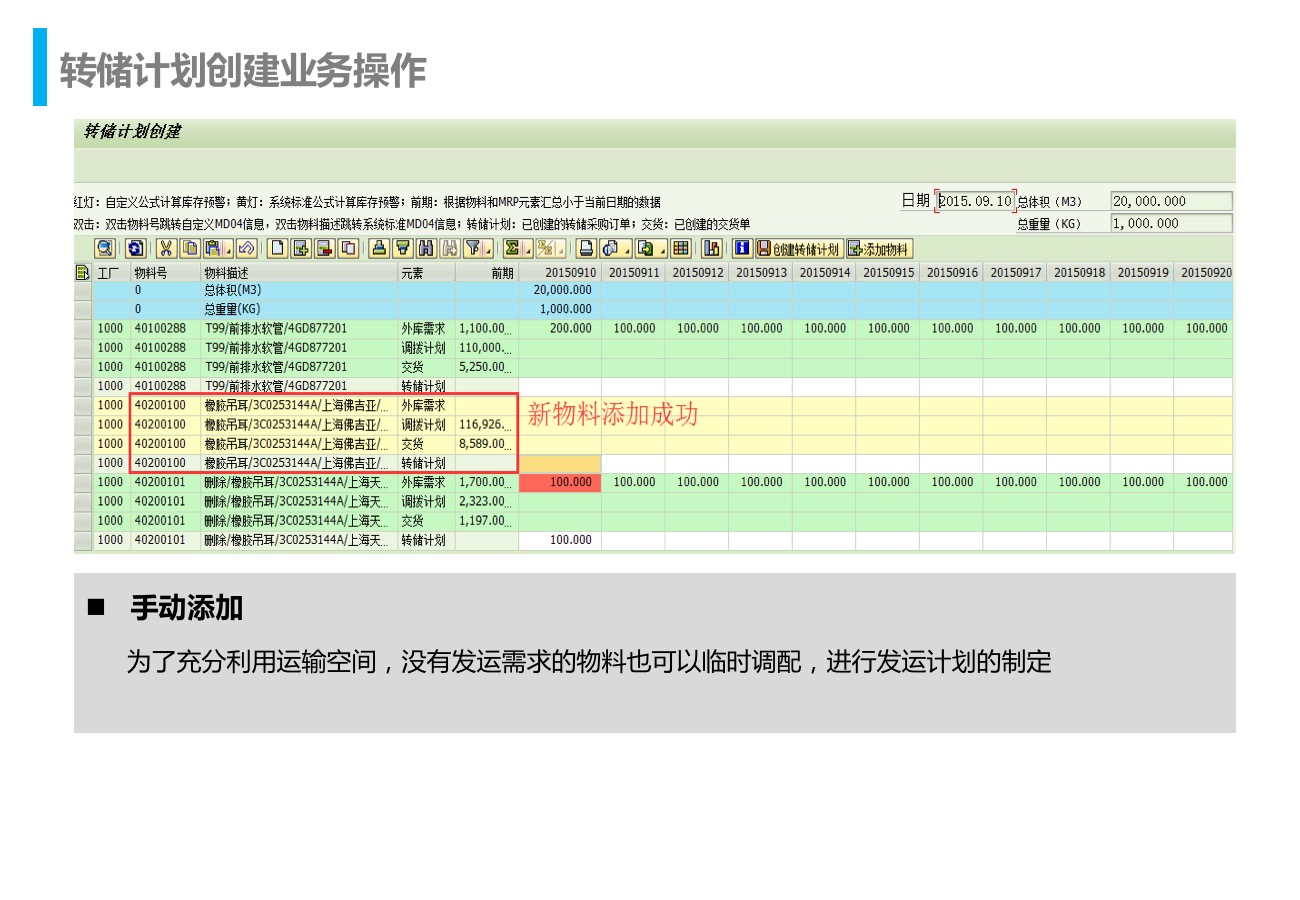
Task: Click the 日期 input field
Action: click(x=975, y=201)
